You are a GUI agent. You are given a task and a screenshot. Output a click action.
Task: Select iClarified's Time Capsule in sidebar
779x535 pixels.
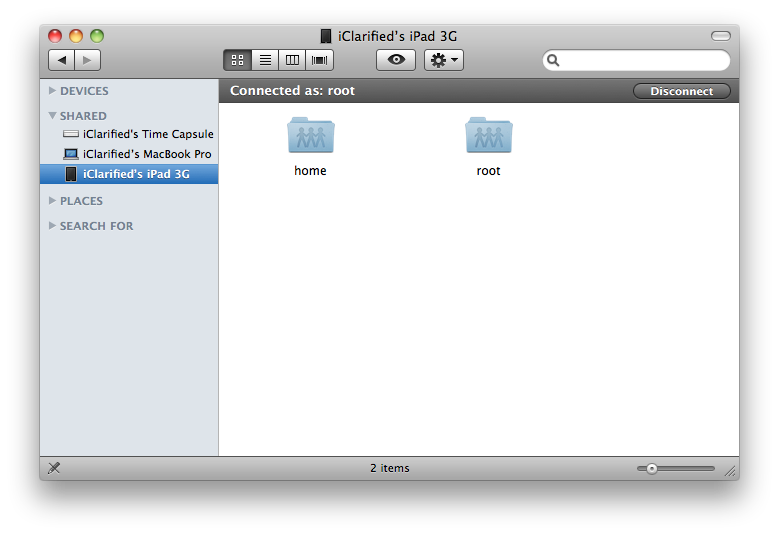pos(129,134)
